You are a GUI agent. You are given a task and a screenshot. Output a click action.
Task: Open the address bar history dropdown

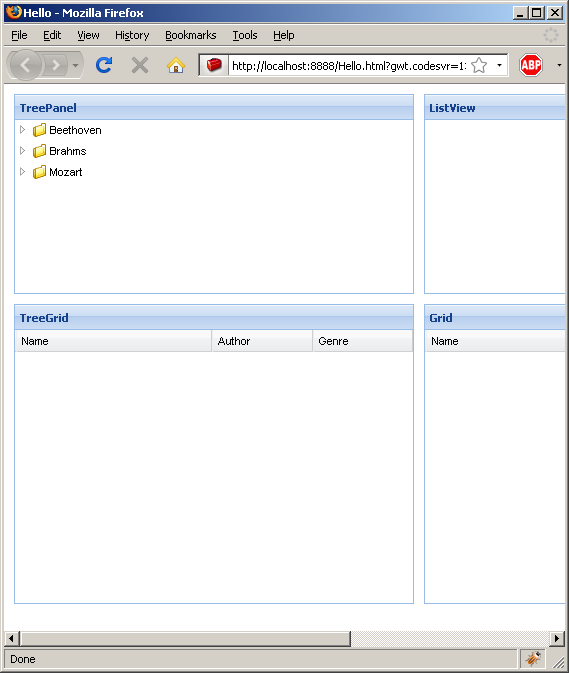click(499, 65)
